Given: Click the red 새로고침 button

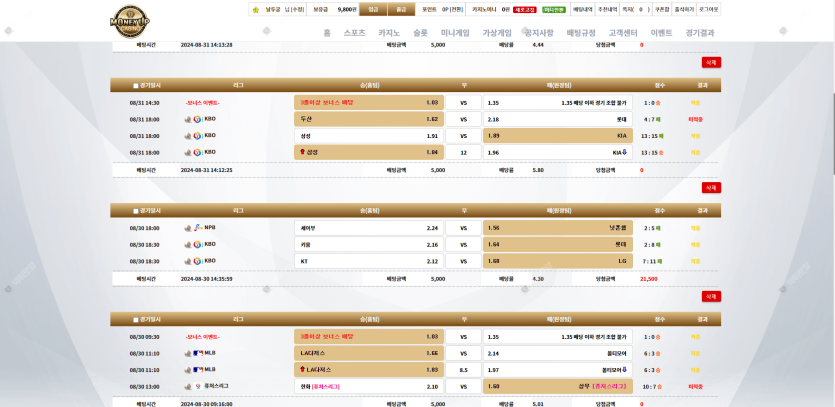Looking at the screenshot, I should 525,10.
